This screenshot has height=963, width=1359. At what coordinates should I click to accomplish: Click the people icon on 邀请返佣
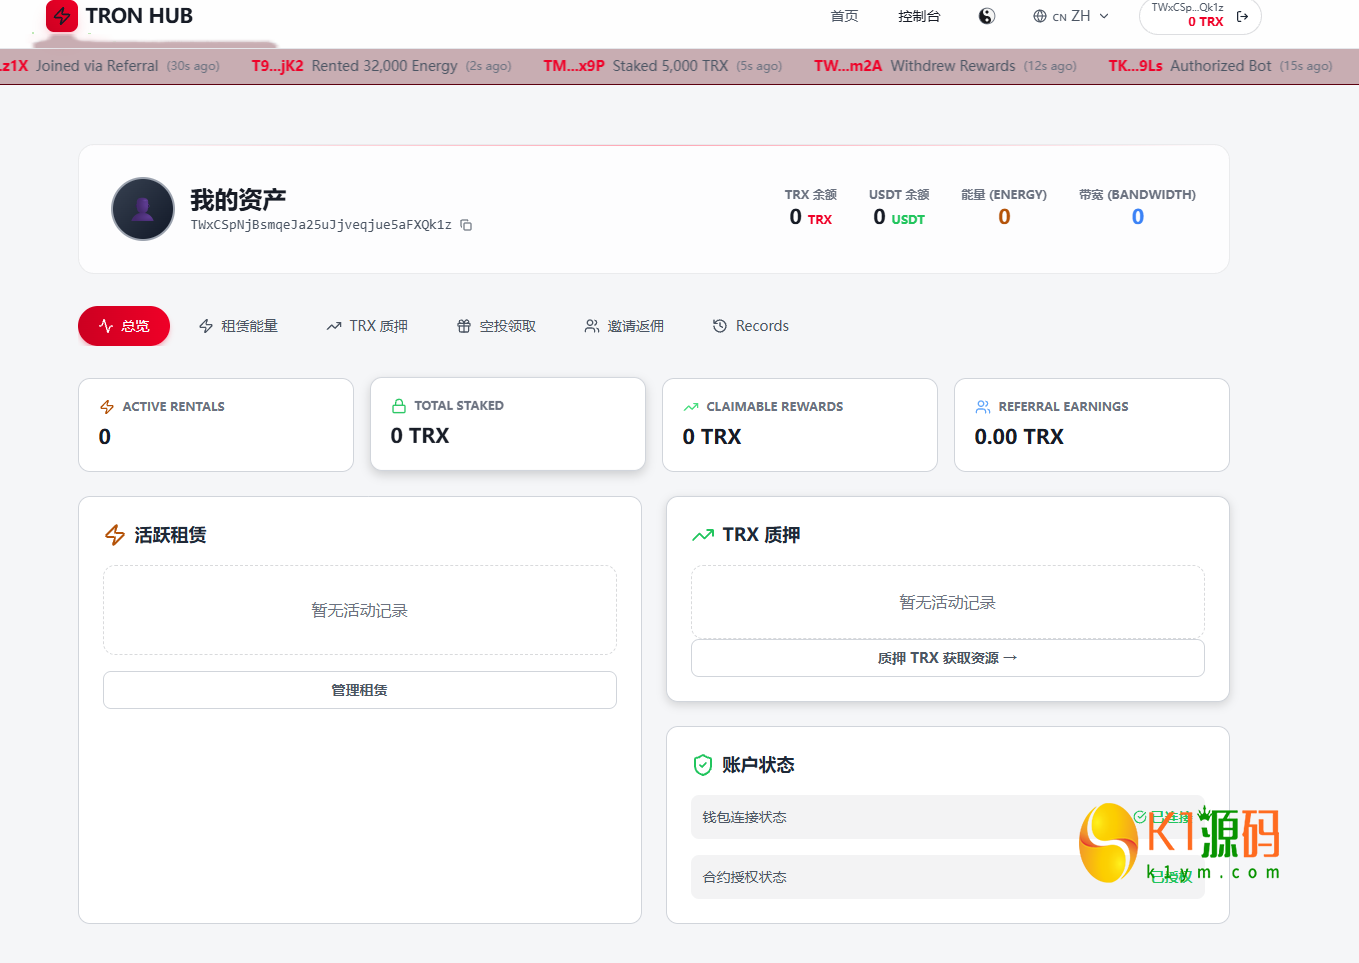(x=592, y=326)
